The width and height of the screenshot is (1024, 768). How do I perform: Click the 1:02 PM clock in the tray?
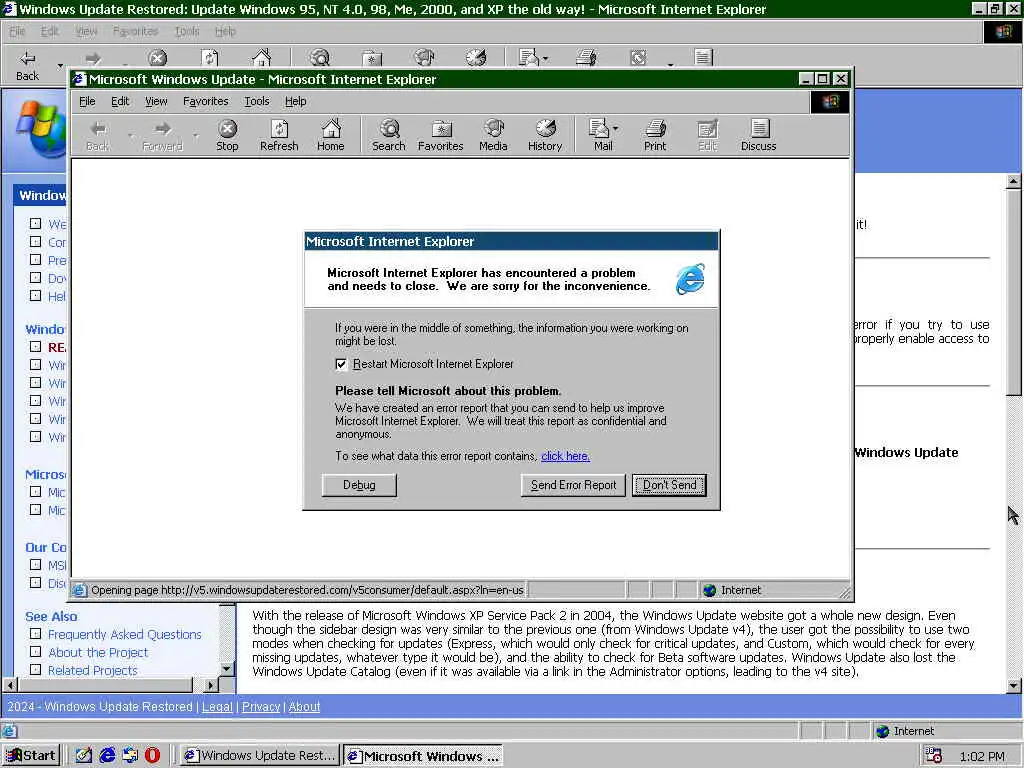(982, 756)
